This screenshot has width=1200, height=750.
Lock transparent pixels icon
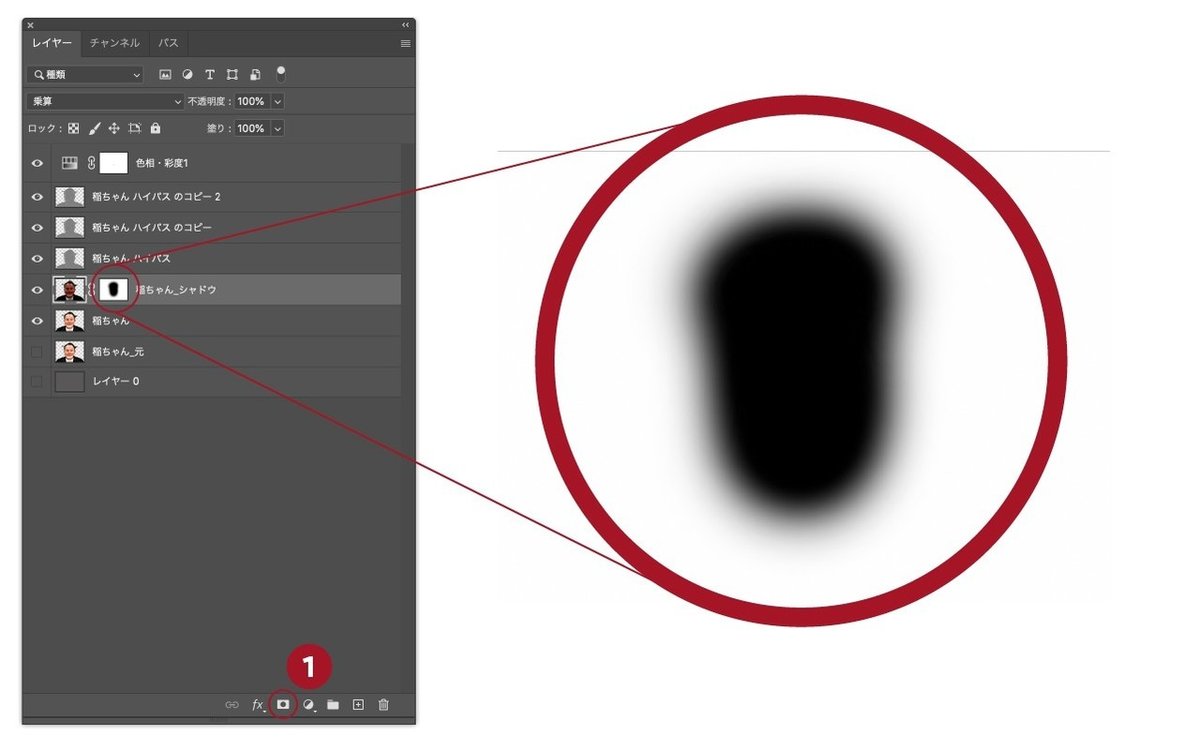(73, 128)
